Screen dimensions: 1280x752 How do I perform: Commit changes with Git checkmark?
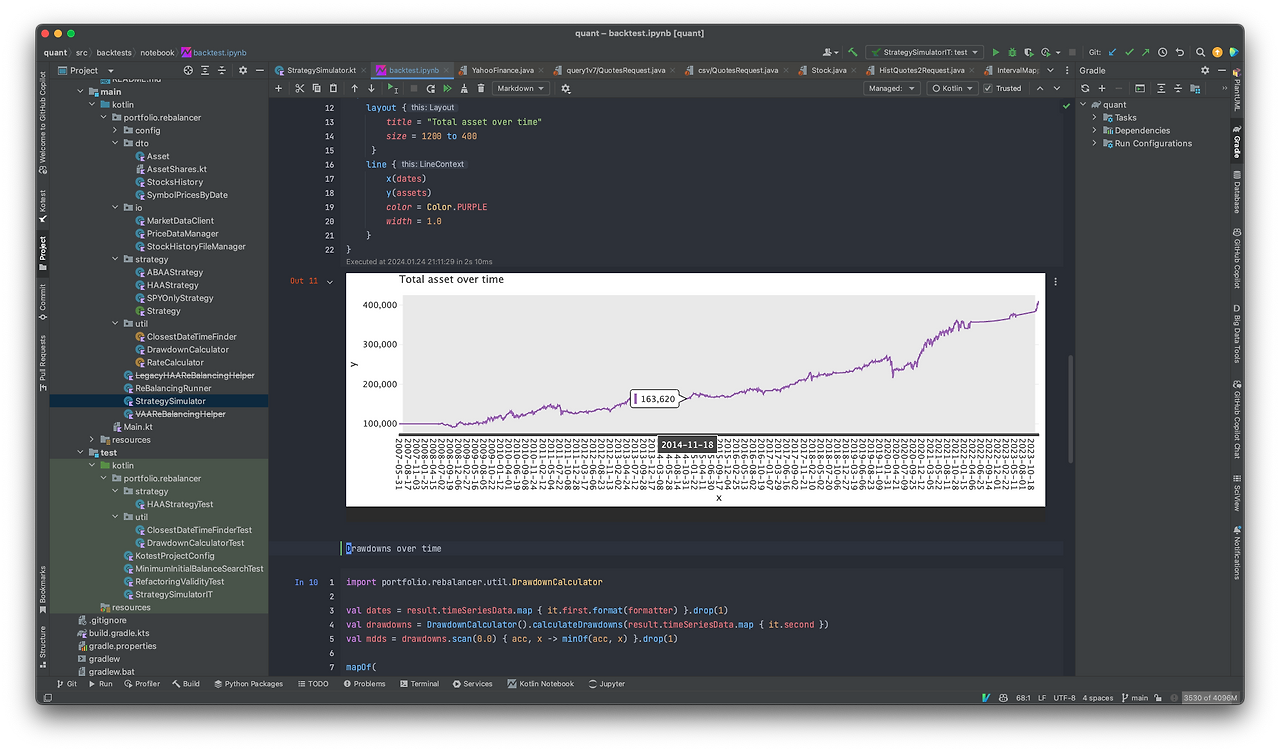tap(1129, 52)
